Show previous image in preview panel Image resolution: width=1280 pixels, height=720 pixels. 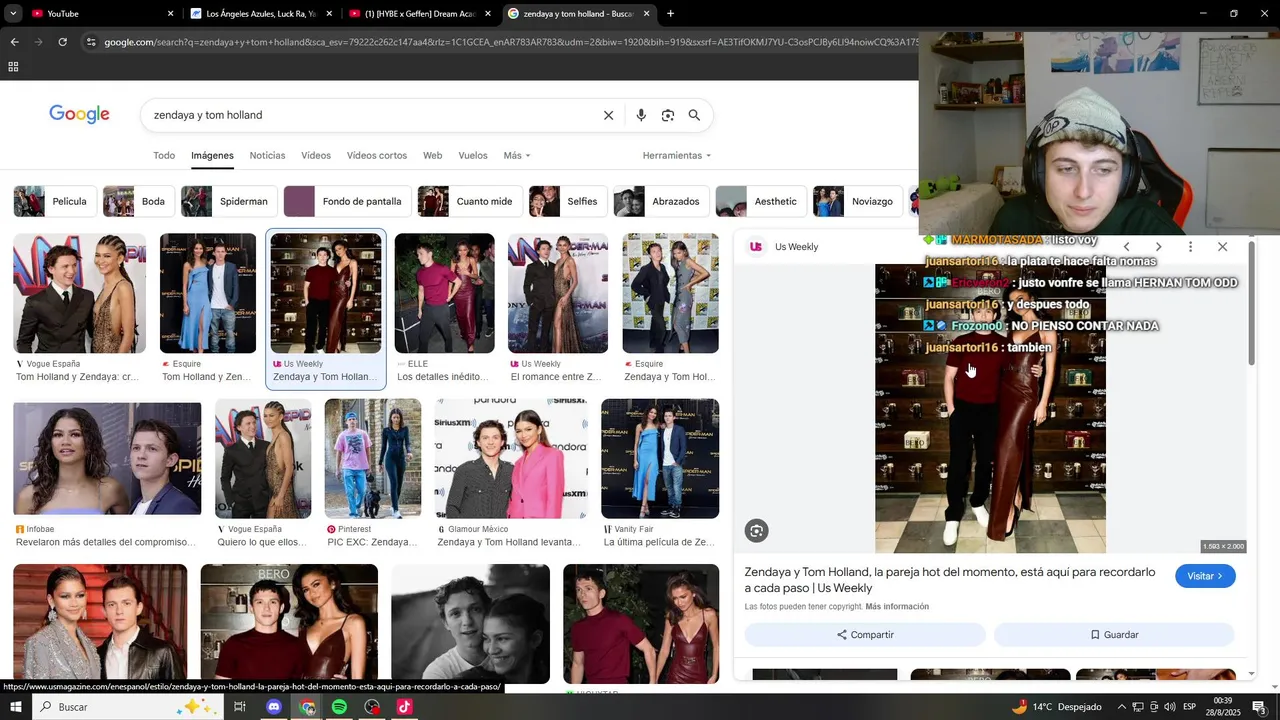(1126, 247)
